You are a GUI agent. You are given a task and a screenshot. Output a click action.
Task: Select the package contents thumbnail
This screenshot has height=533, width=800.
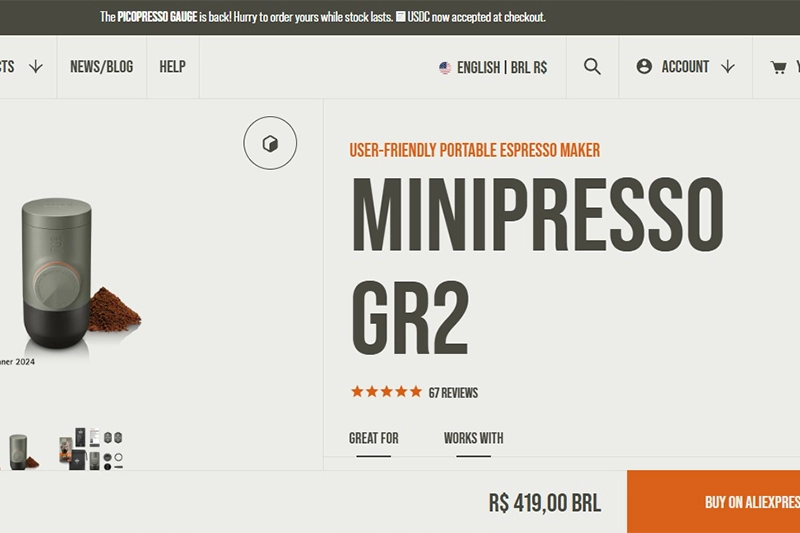(x=91, y=449)
